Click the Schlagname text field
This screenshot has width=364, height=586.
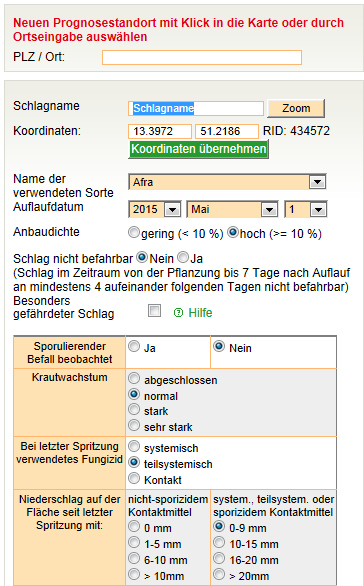click(x=196, y=108)
